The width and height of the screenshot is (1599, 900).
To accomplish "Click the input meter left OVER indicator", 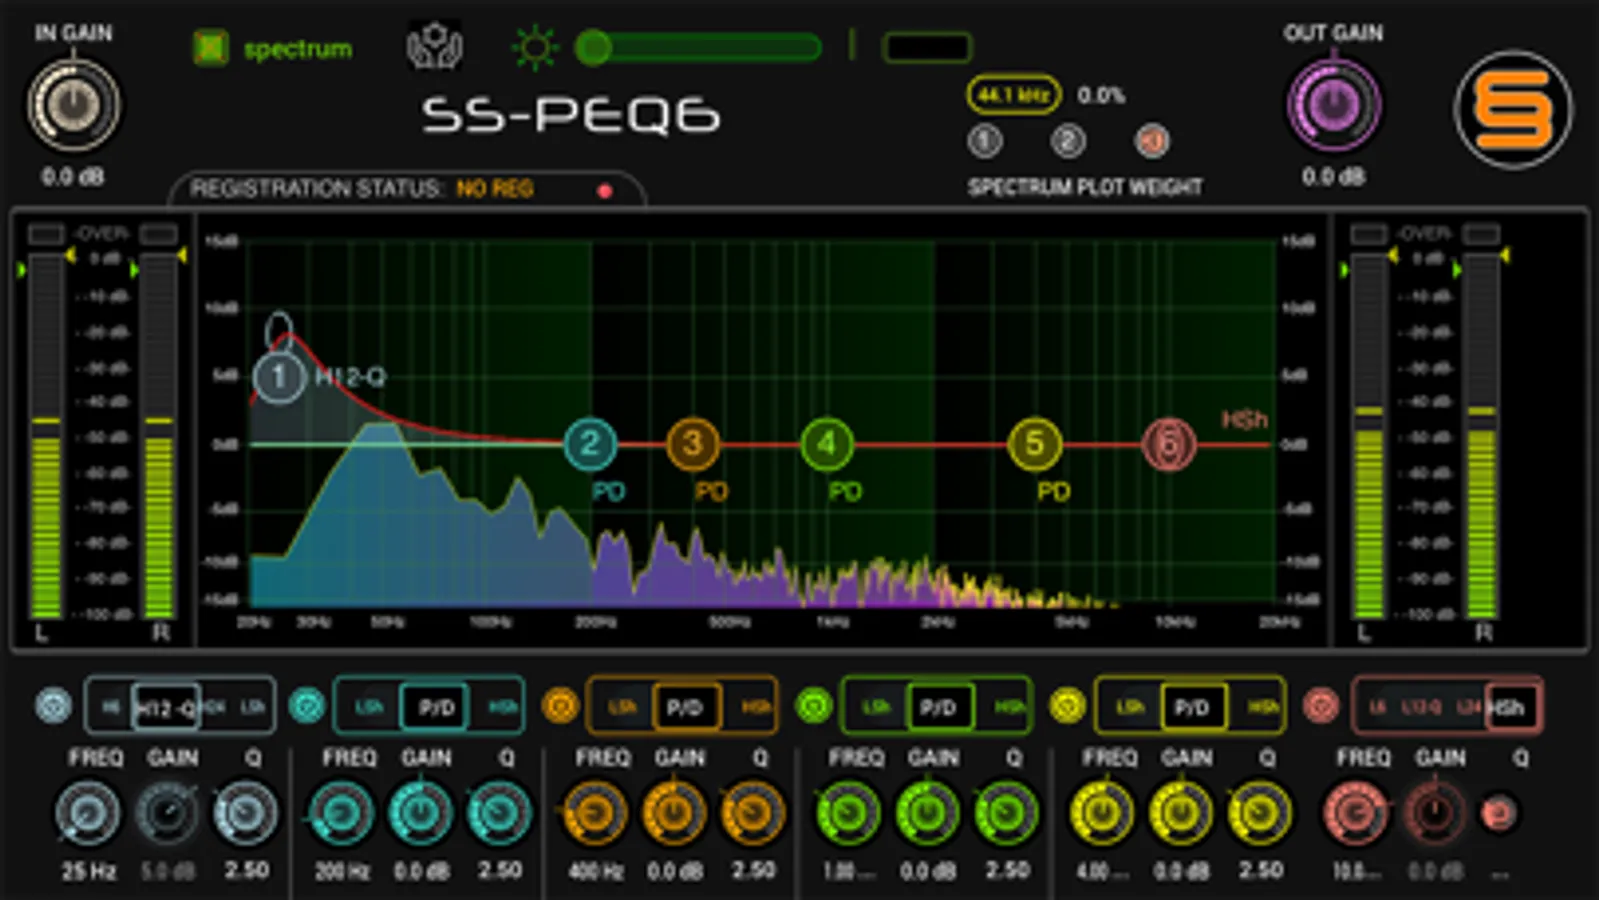I will (45, 234).
